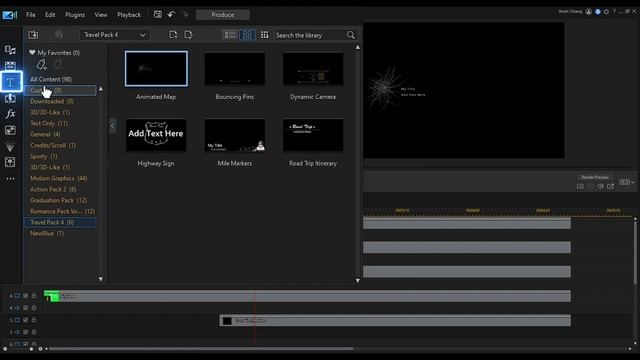Open the Plugins menu
This screenshot has height=360, width=640.
[75, 15]
